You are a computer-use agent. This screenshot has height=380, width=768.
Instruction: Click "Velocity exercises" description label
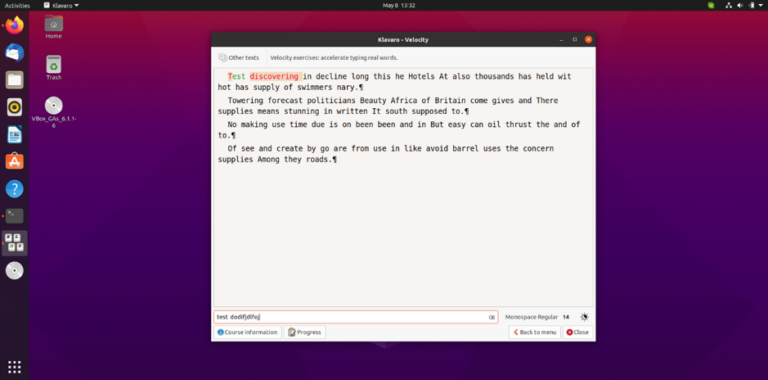334,58
